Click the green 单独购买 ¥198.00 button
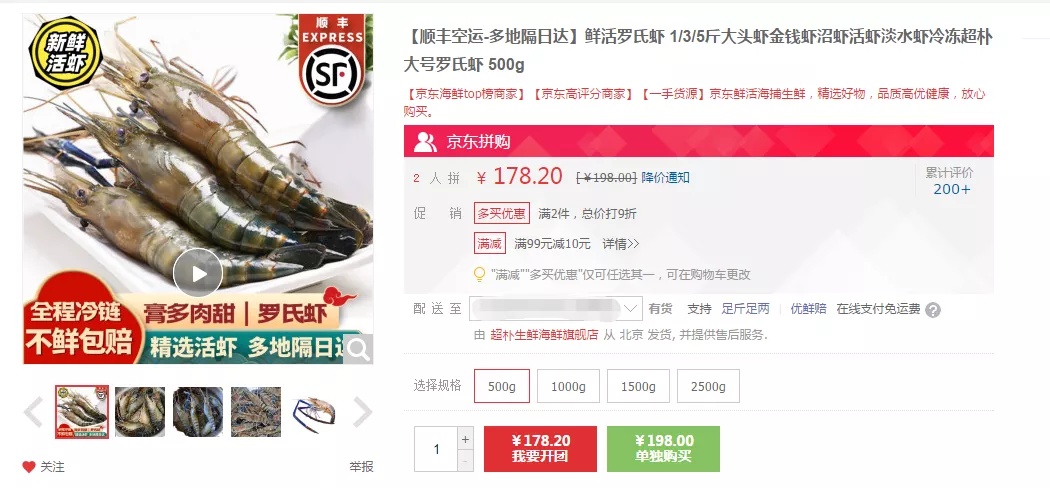1050x488 pixels. point(664,449)
